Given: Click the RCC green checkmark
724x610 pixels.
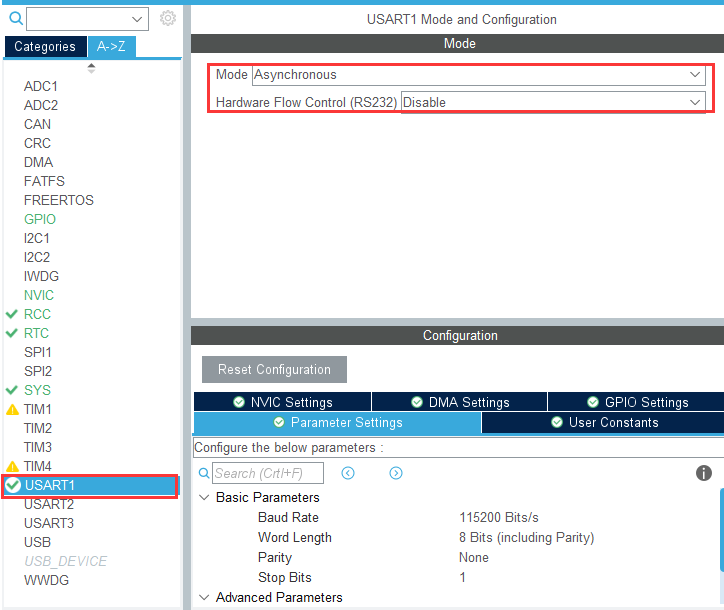Looking at the screenshot, I should (12, 314).
